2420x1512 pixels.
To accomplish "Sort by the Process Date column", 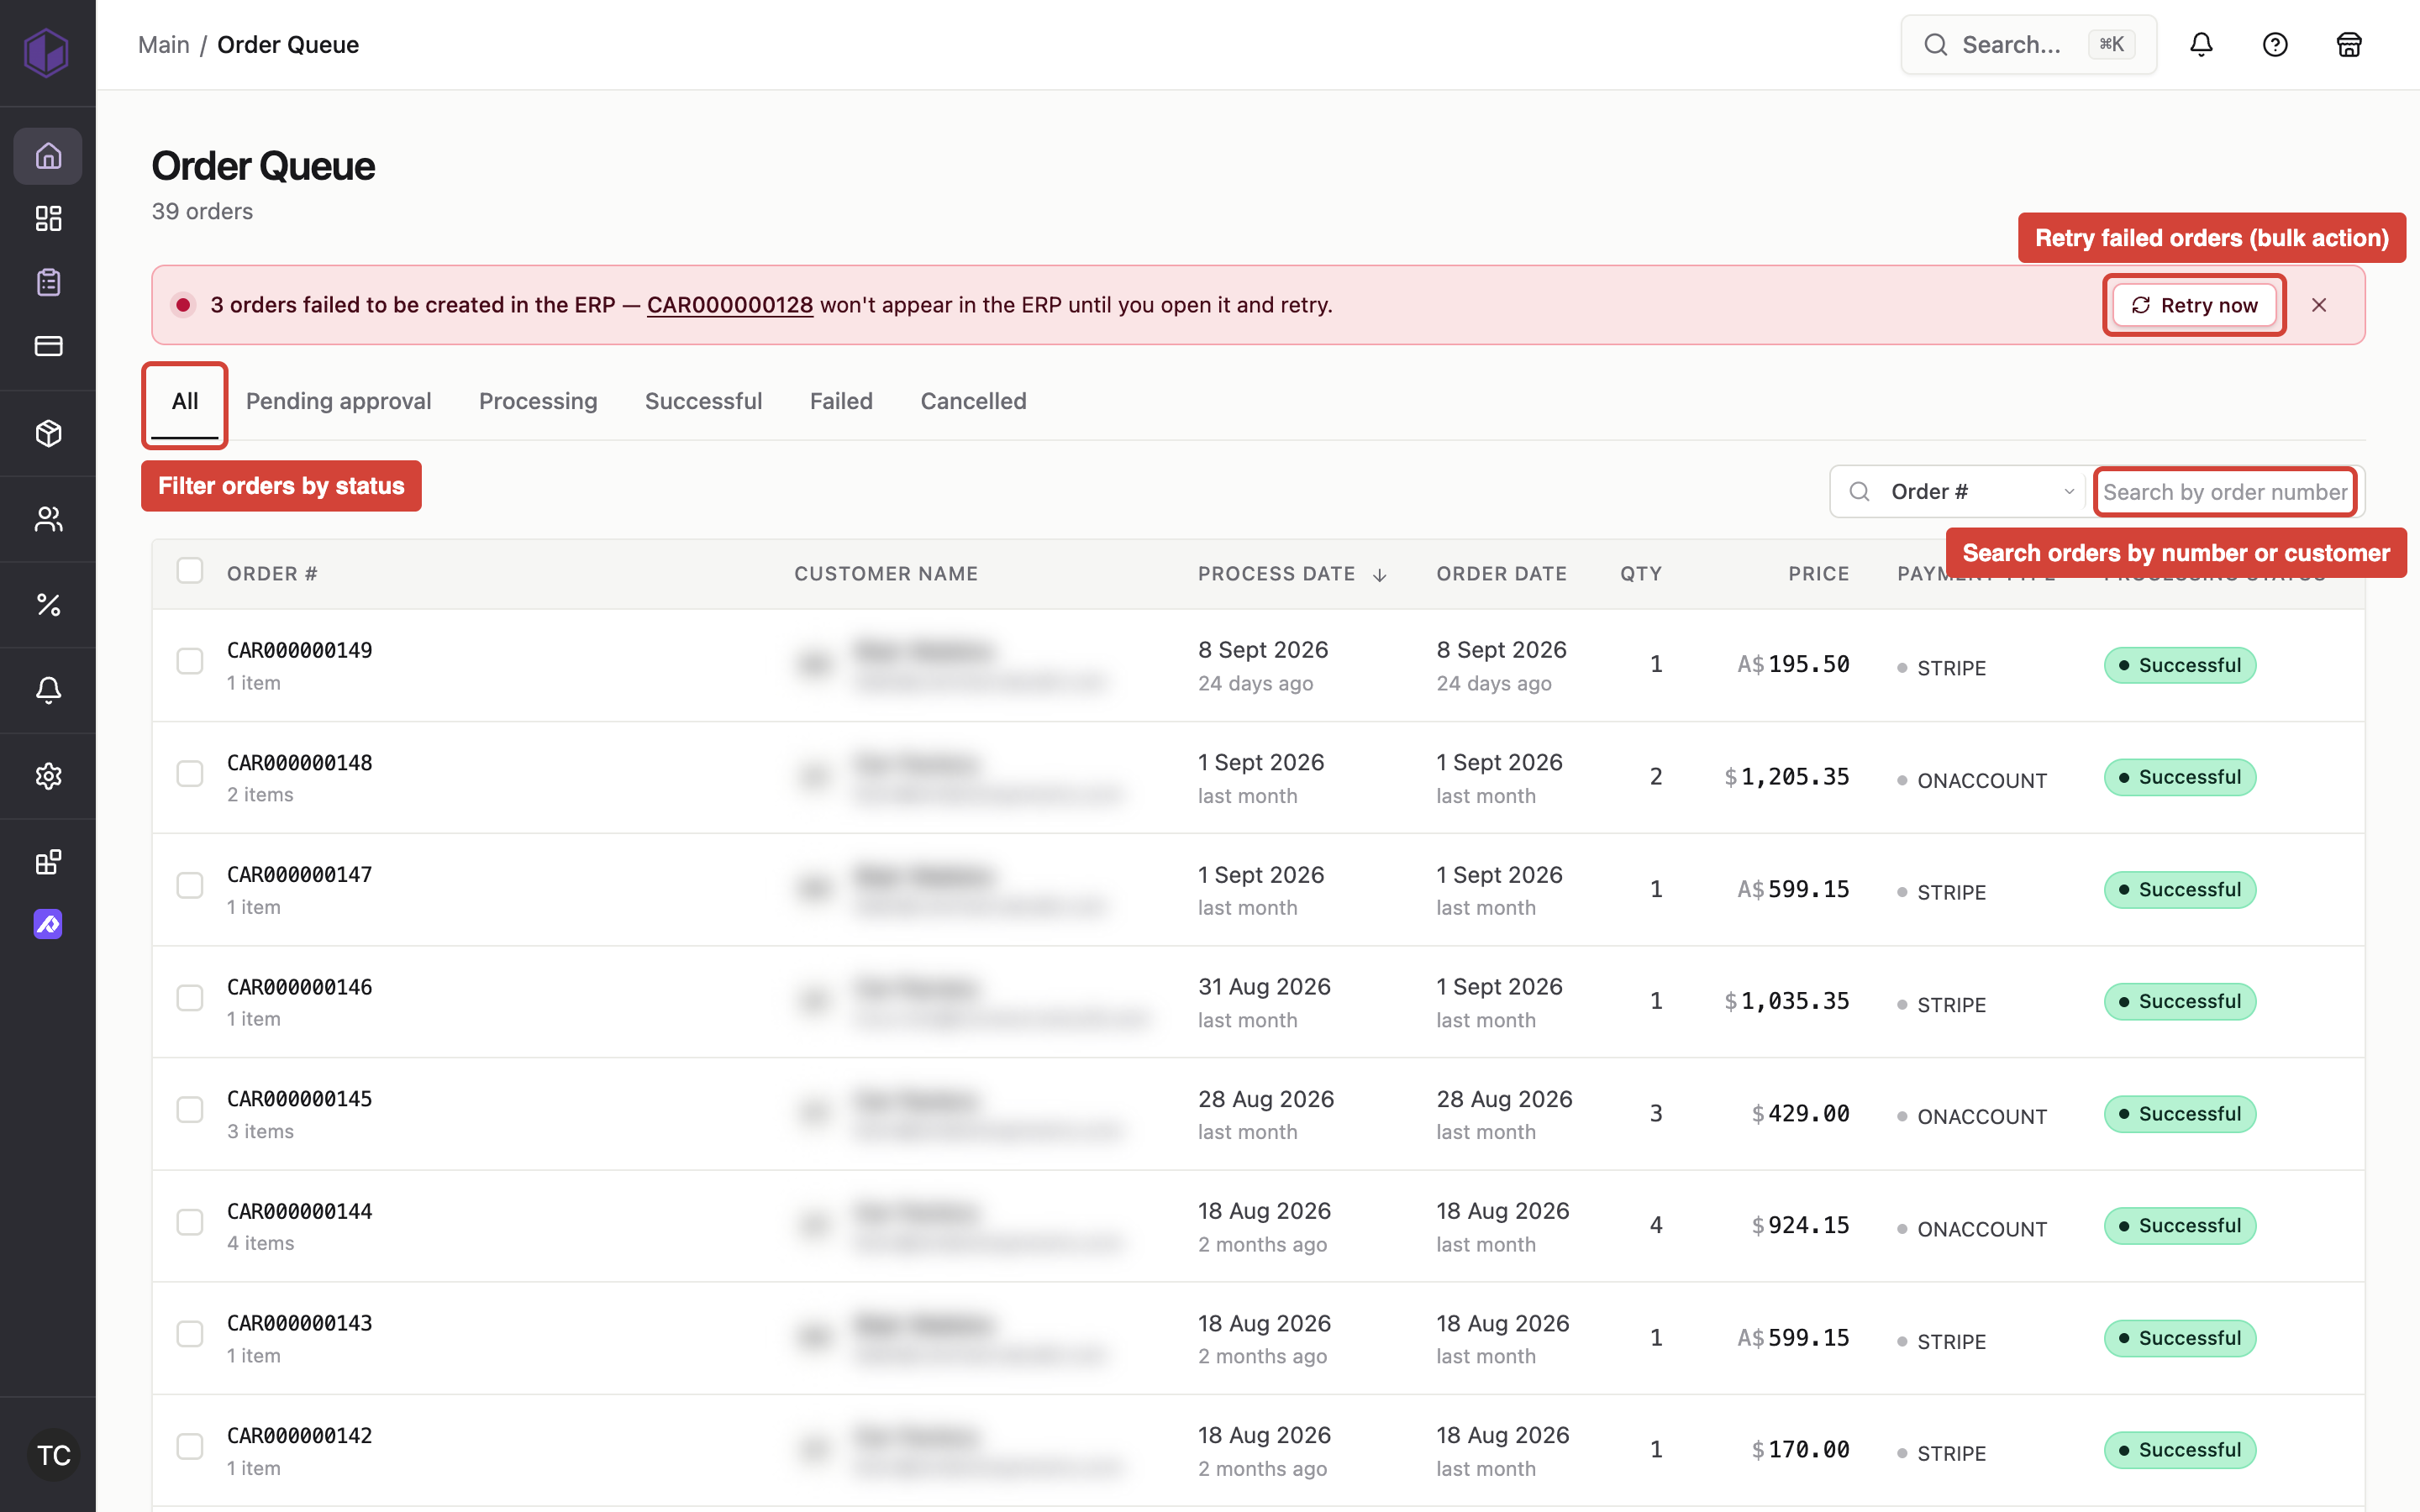I will pyautogui.click(x=1292, y=574).
